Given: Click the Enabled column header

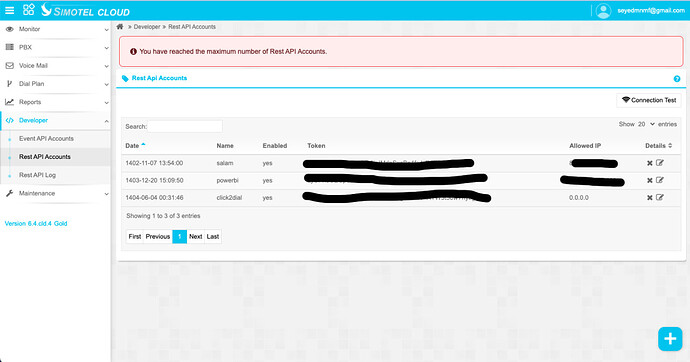Looking at the screenshot, I should point(275,146).
